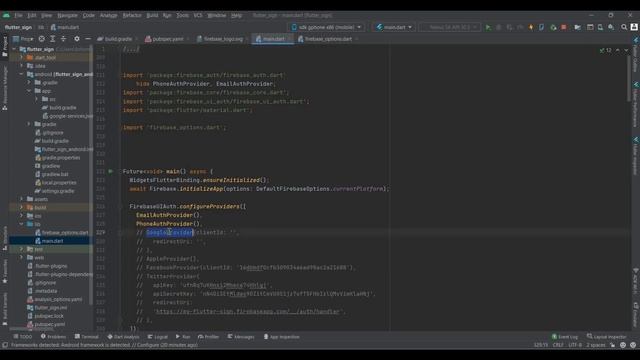Click the select opened file target icon
The image size is (640, 360).
(x=41, y=39)
